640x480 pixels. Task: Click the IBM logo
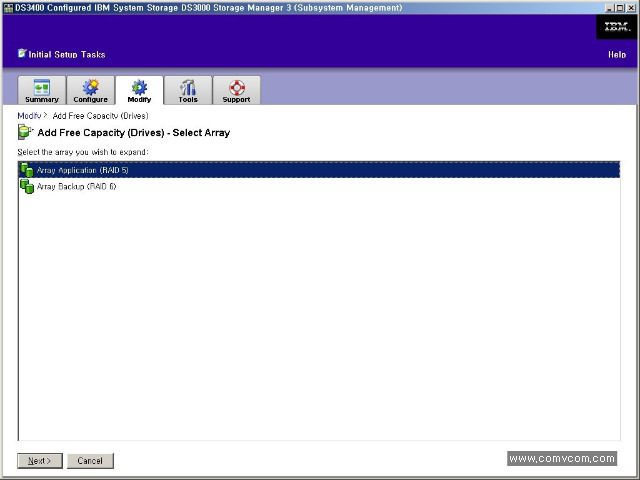click(617, 27)
